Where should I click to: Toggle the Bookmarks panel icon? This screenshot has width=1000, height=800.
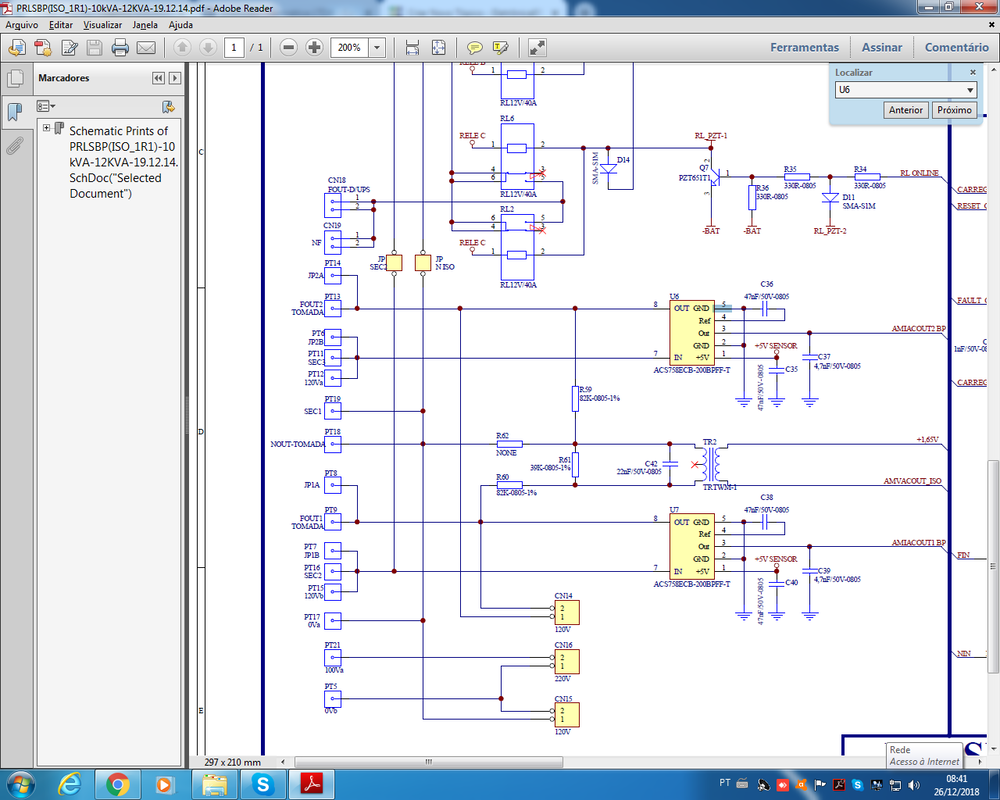tap(15, 112)
